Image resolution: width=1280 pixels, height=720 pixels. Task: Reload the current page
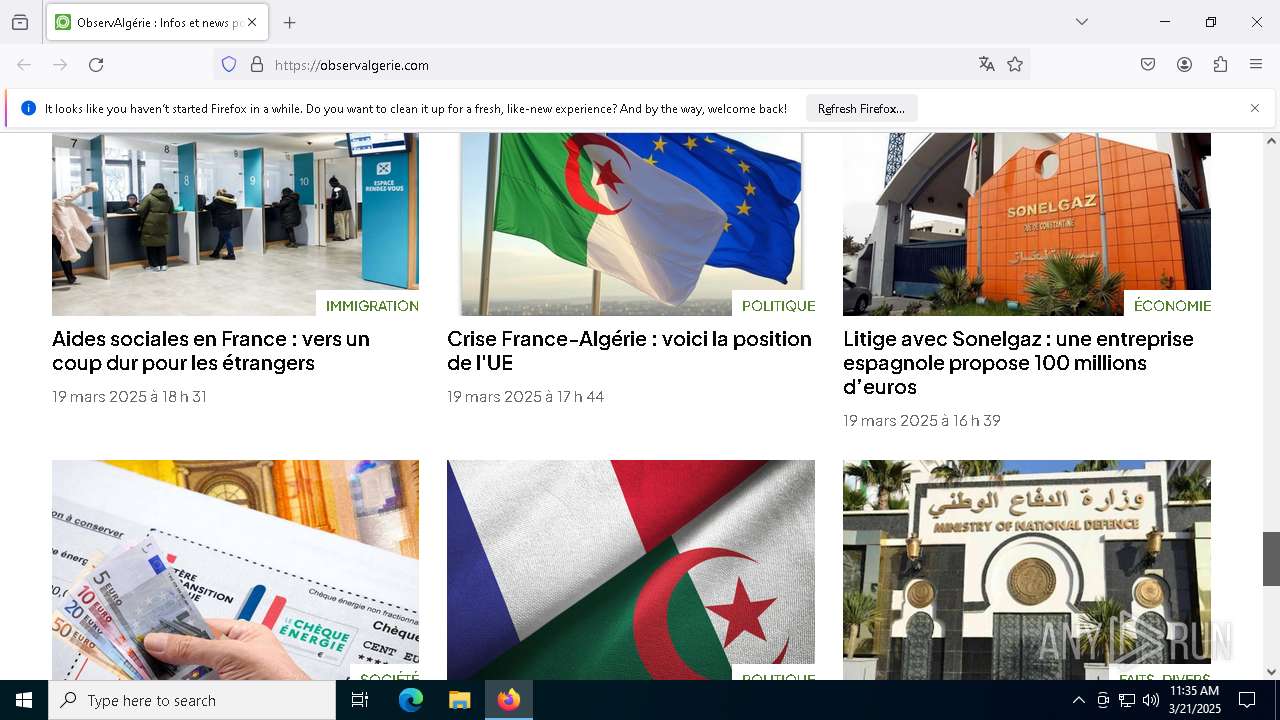point(96,65)
